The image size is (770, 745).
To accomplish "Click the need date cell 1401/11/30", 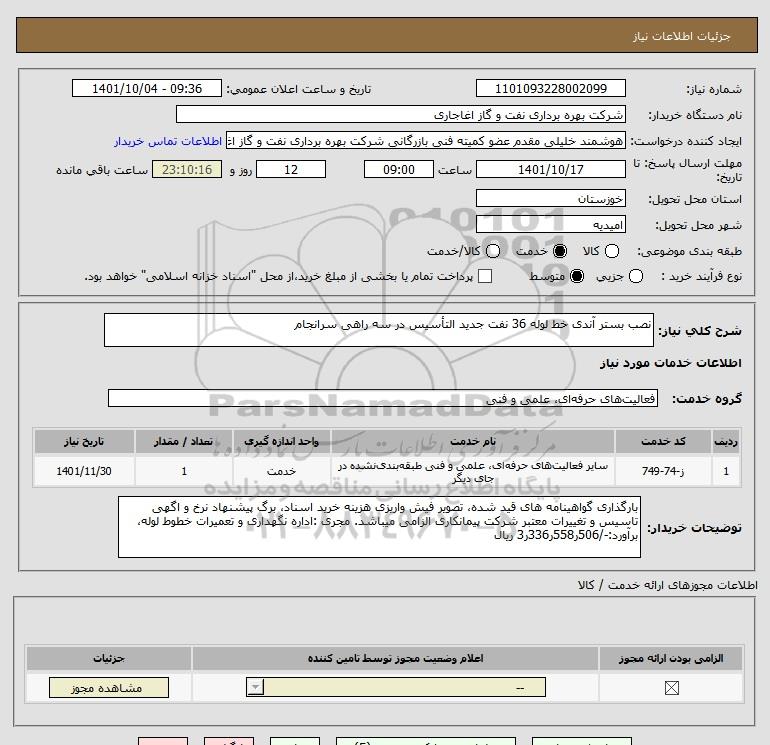I will tap(84, 471).
